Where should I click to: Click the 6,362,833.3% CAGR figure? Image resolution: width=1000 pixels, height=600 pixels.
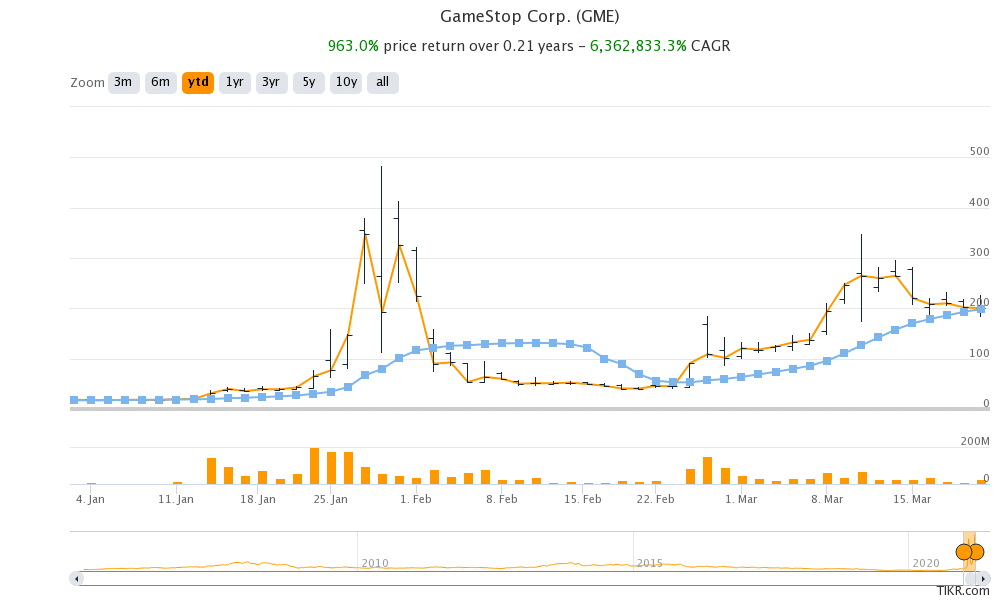pos(638,46)
